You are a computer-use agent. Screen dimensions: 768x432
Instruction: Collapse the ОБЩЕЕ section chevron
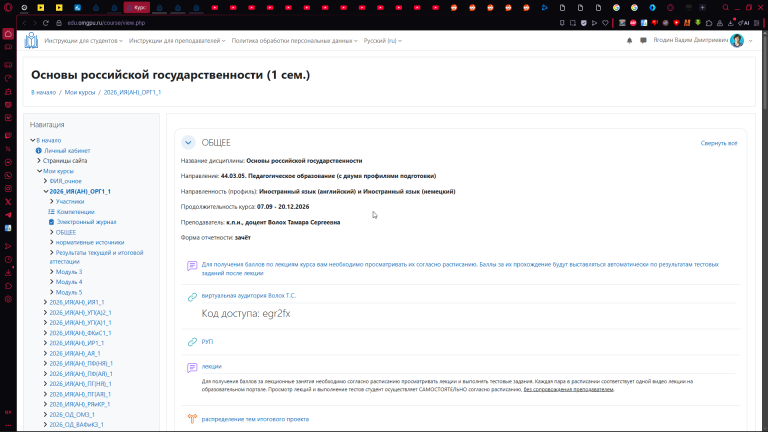click(188, 143)
